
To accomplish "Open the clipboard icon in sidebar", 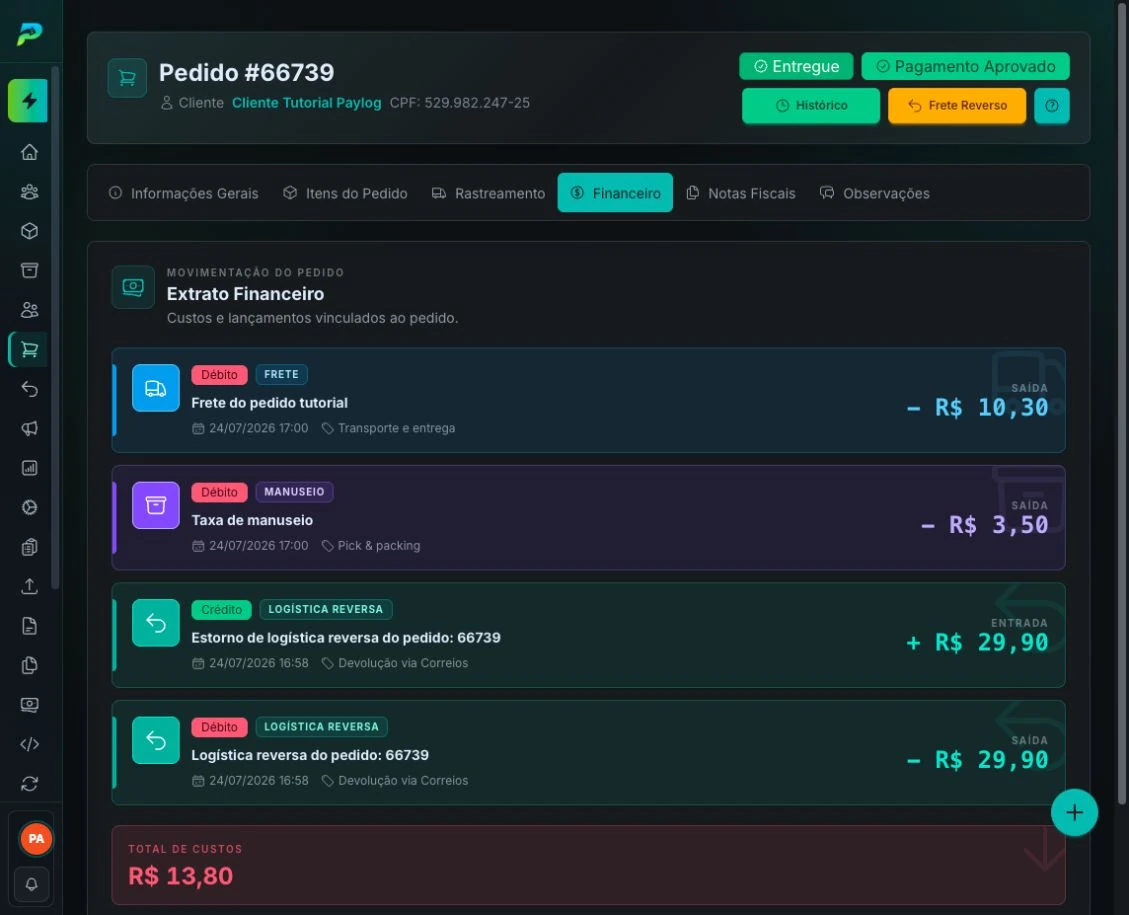I will click(30, 547).
